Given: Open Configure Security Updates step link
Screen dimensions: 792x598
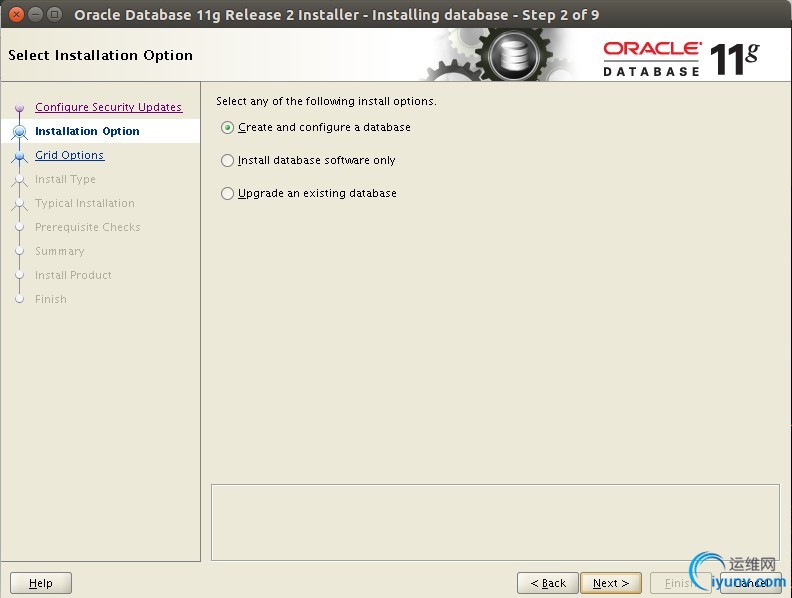Looking at the screenshot, I should click(x=109, y=107).
